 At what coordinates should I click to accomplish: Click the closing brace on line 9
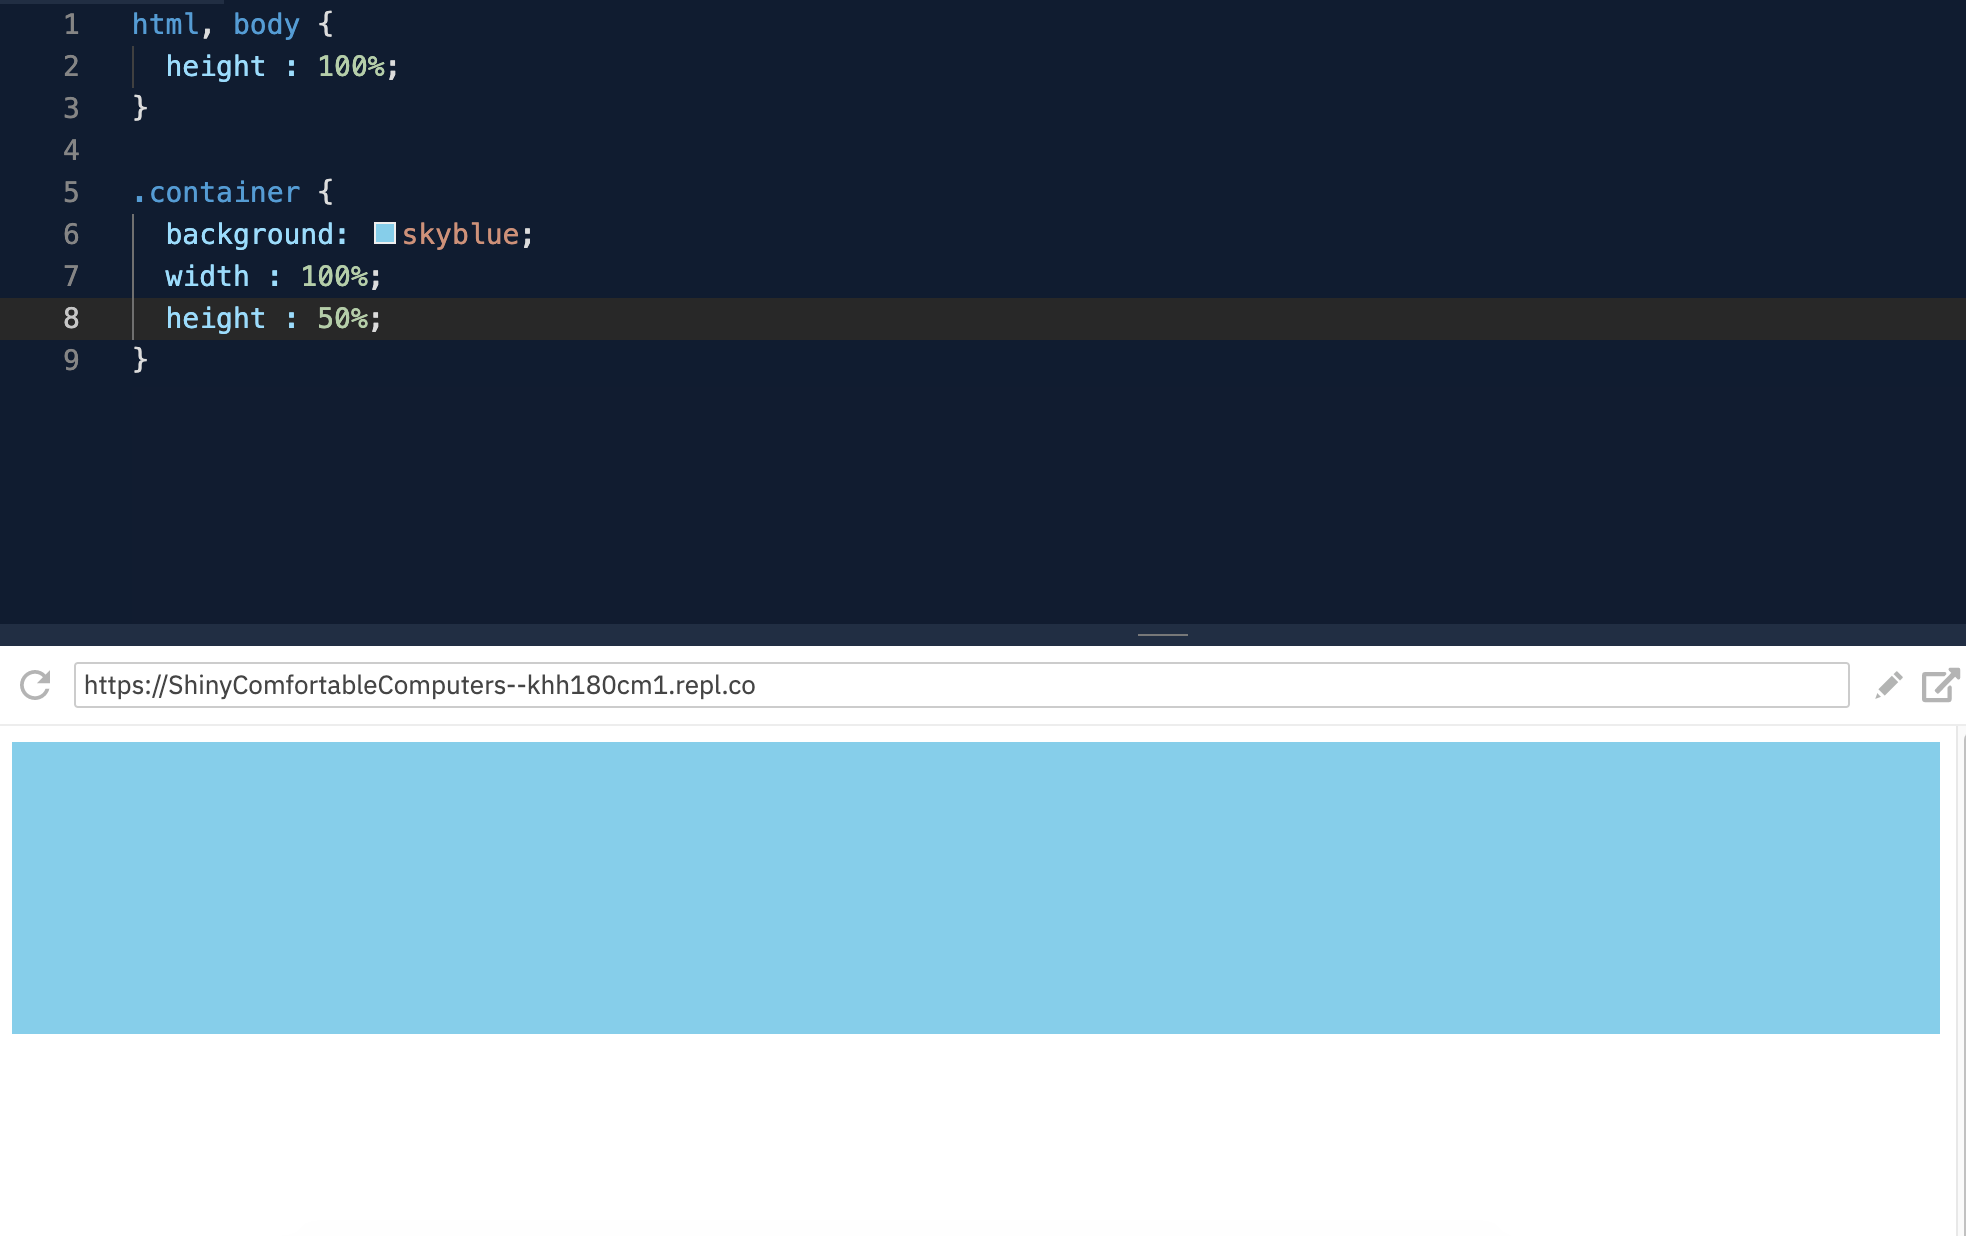pyautogui.click(x=140, y=360)
